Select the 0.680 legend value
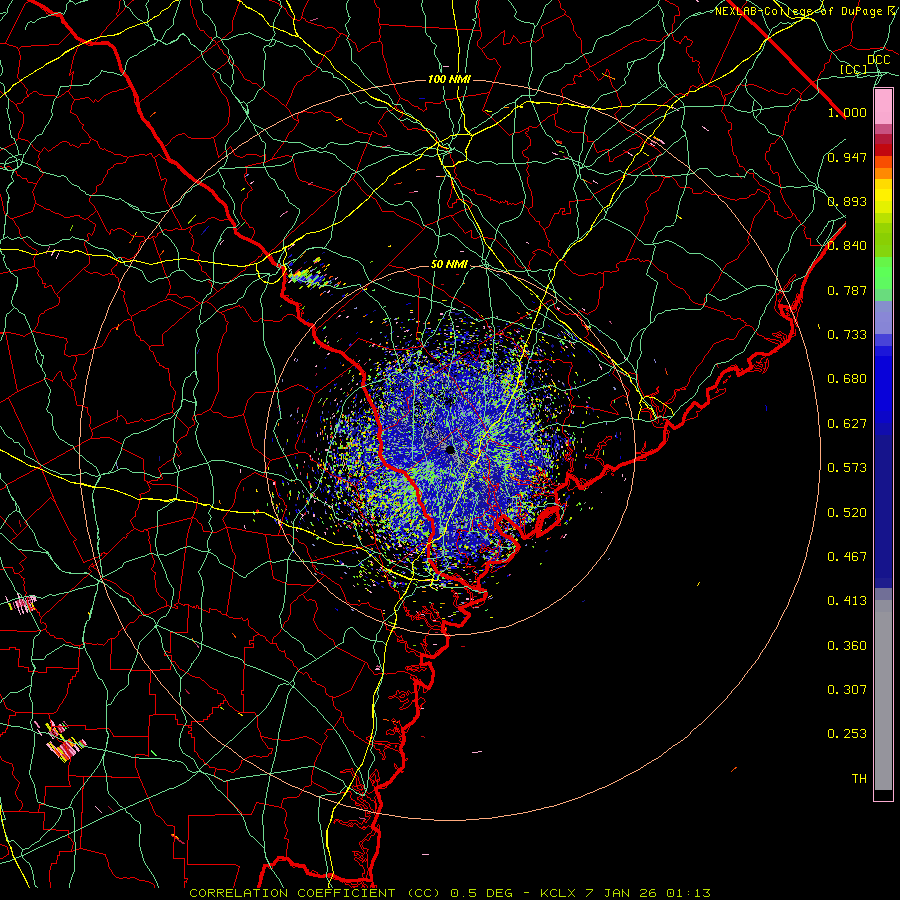The height and width of the screenshot is (900, 900). (847, 379)
